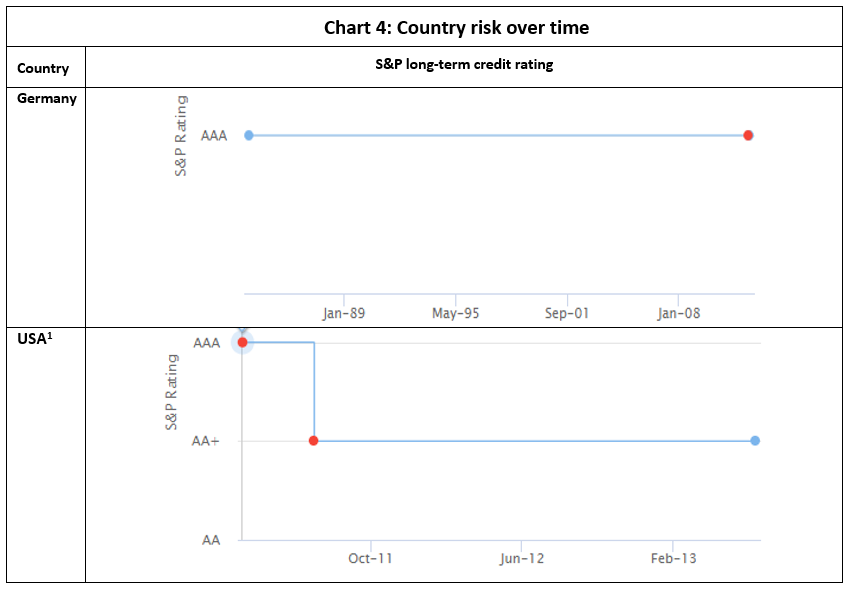Click the May-95 axis label
This screenshot has width=850, height=591.
[455, 313]
